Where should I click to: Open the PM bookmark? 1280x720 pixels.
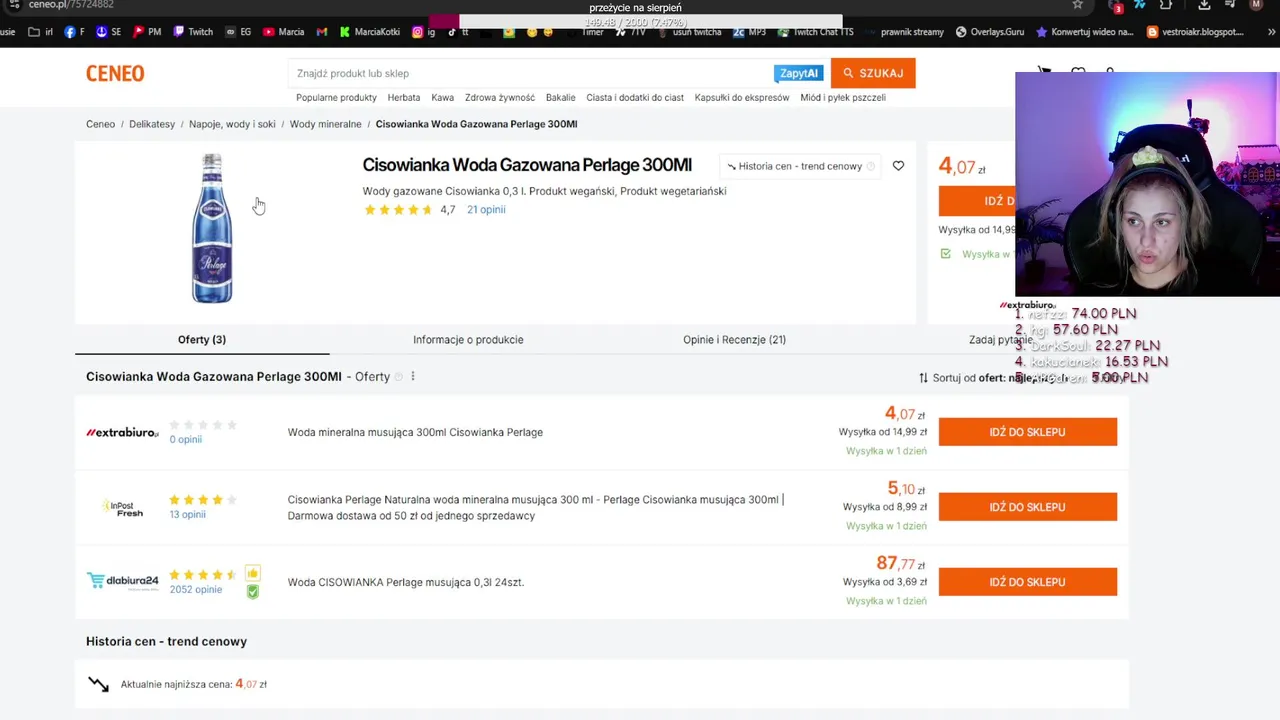(147, 32)
